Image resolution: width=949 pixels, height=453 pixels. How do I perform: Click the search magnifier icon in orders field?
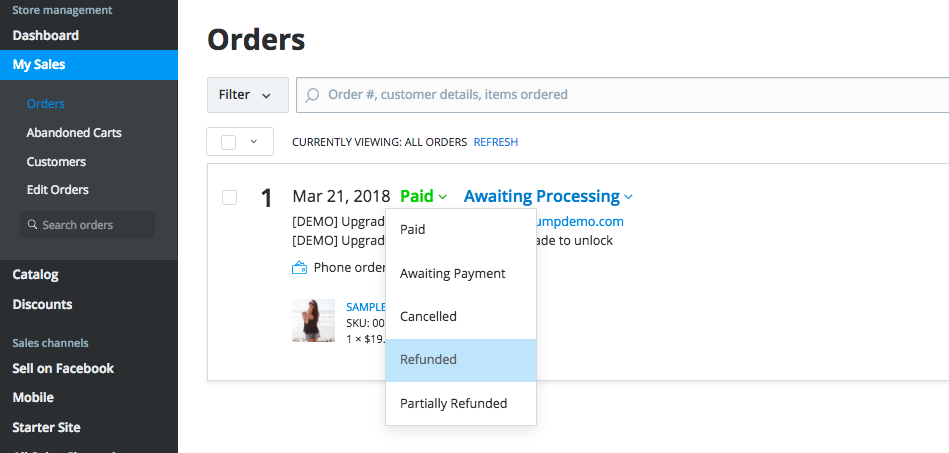[x=313, y=95]
